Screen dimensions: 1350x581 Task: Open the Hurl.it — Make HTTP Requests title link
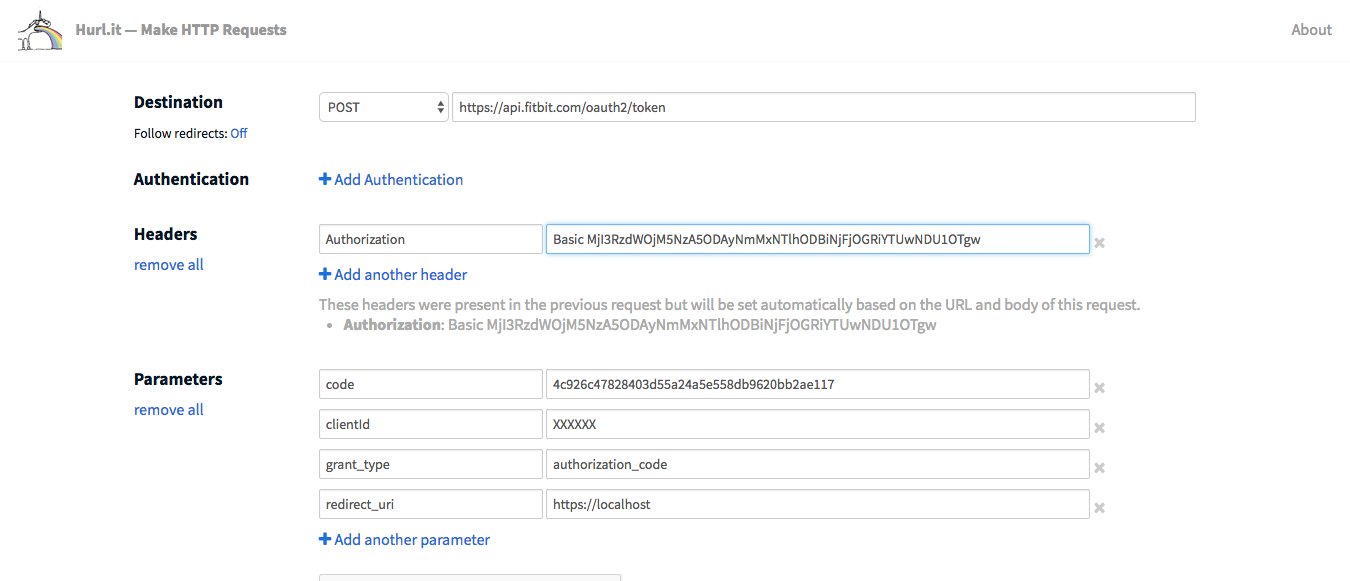[x=181, y=30]
